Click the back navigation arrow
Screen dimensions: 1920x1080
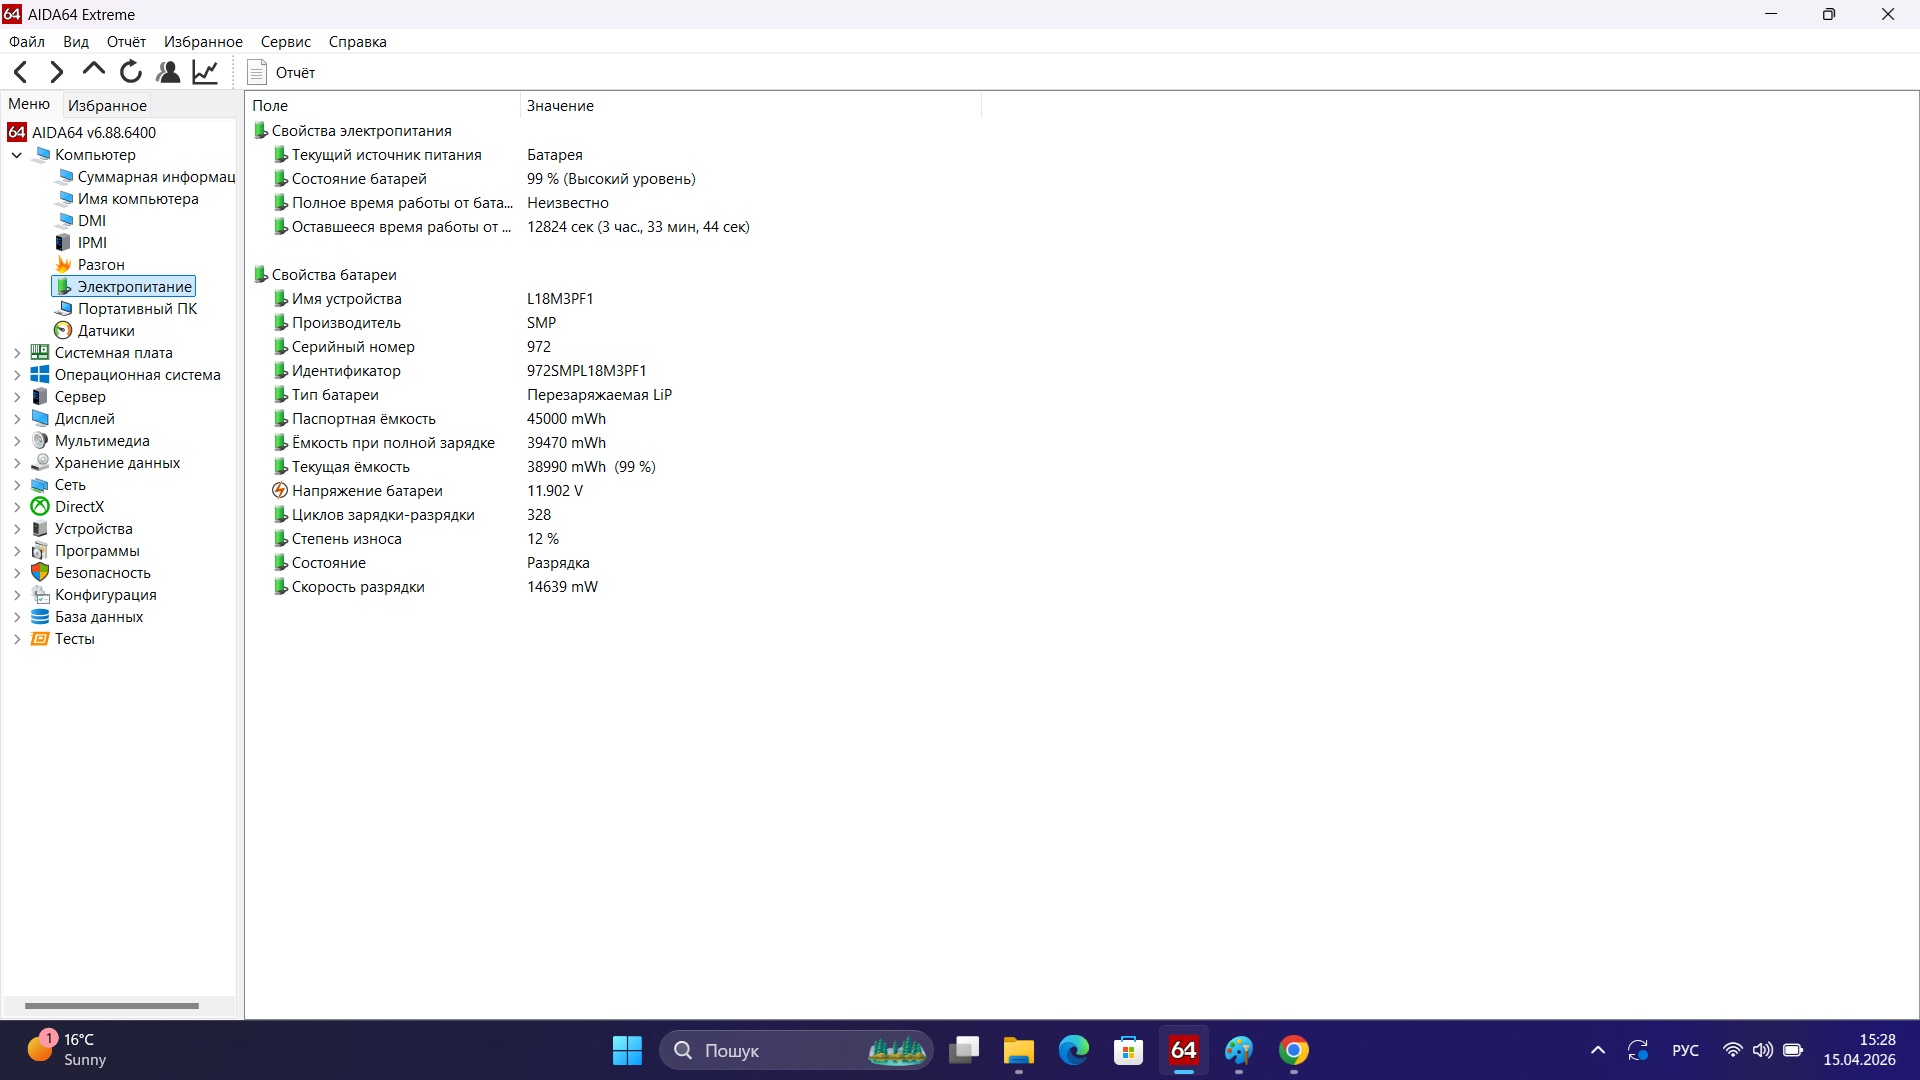click(x=20, y=72)
